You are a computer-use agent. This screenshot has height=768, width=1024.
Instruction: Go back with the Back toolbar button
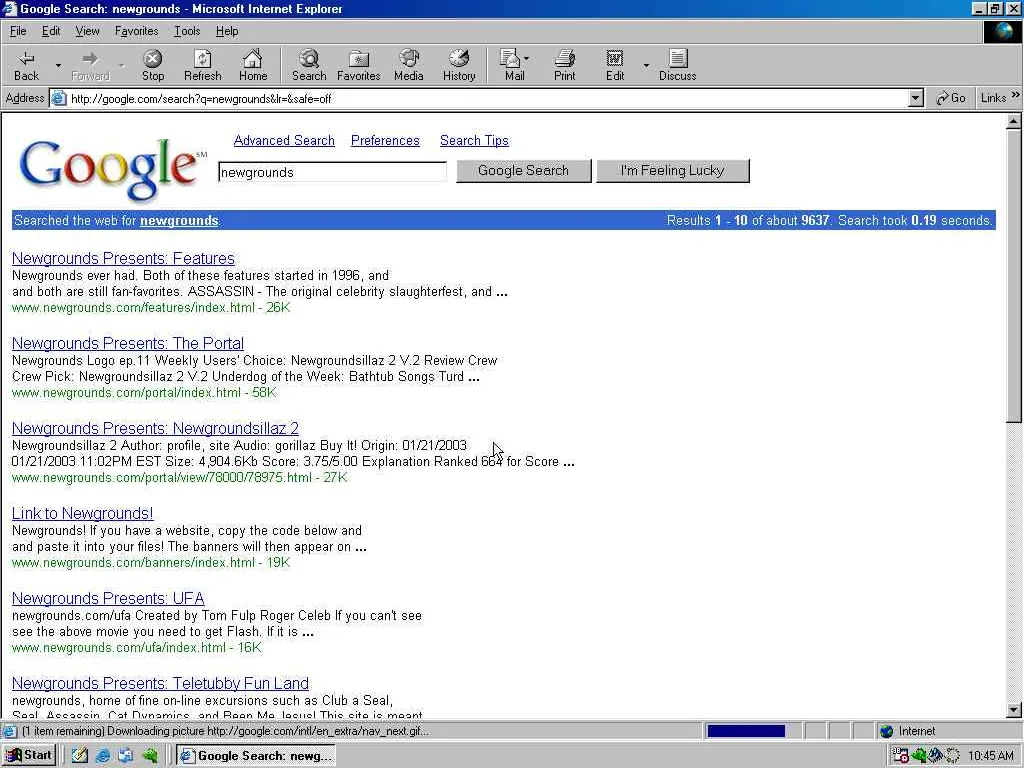click(26, 65)
